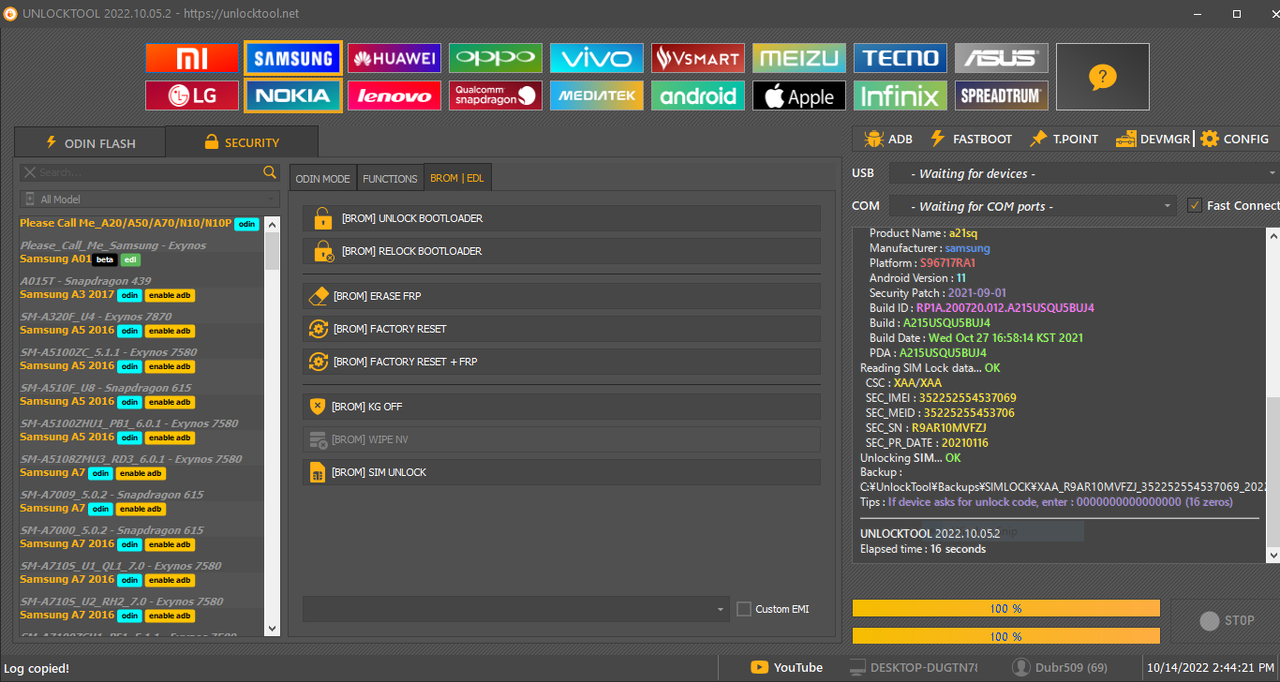The height and width of the screenshot is (682, 1280).
Task: Click the lower 100 % progress bar
Action: (1006, 636)
